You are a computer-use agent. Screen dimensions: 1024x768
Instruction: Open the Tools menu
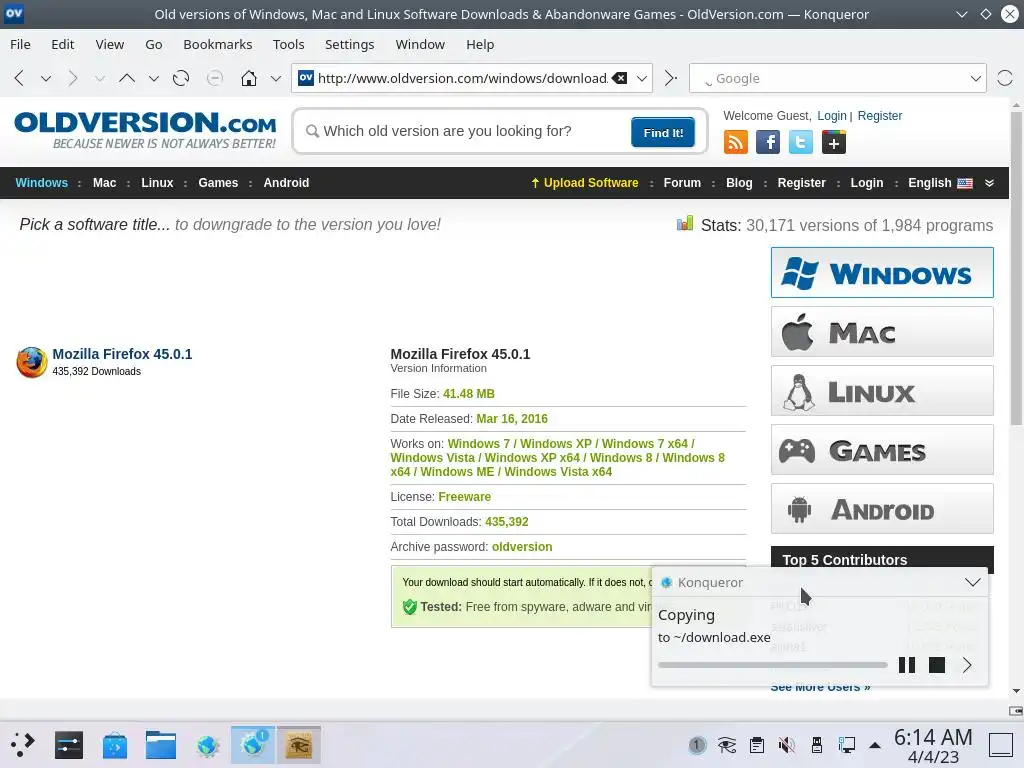pos(289,44)
